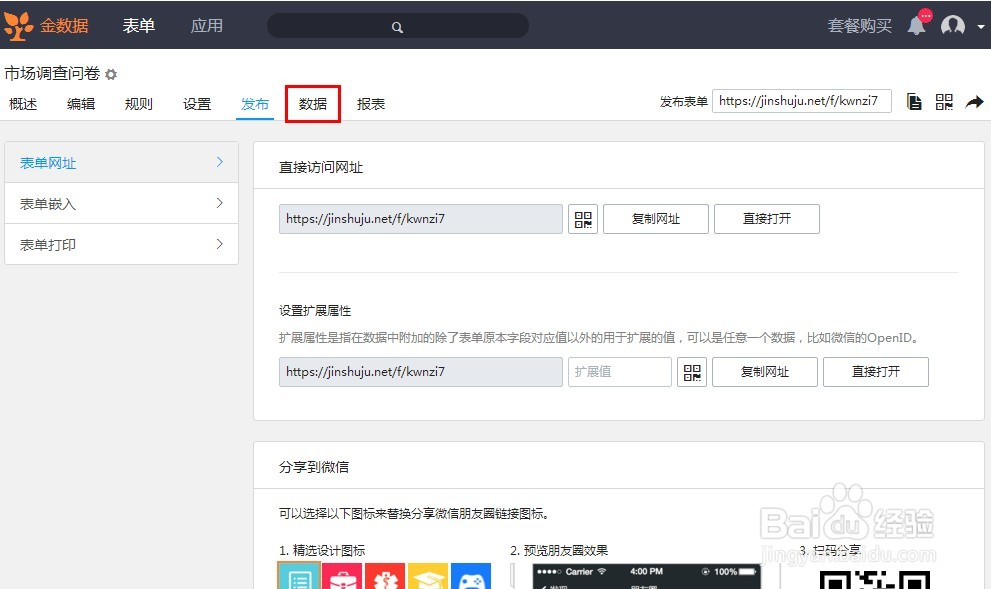Click the settings gear next to 市场调查问卷
Viewport: 991px width, 589px height.
(110, 74)
